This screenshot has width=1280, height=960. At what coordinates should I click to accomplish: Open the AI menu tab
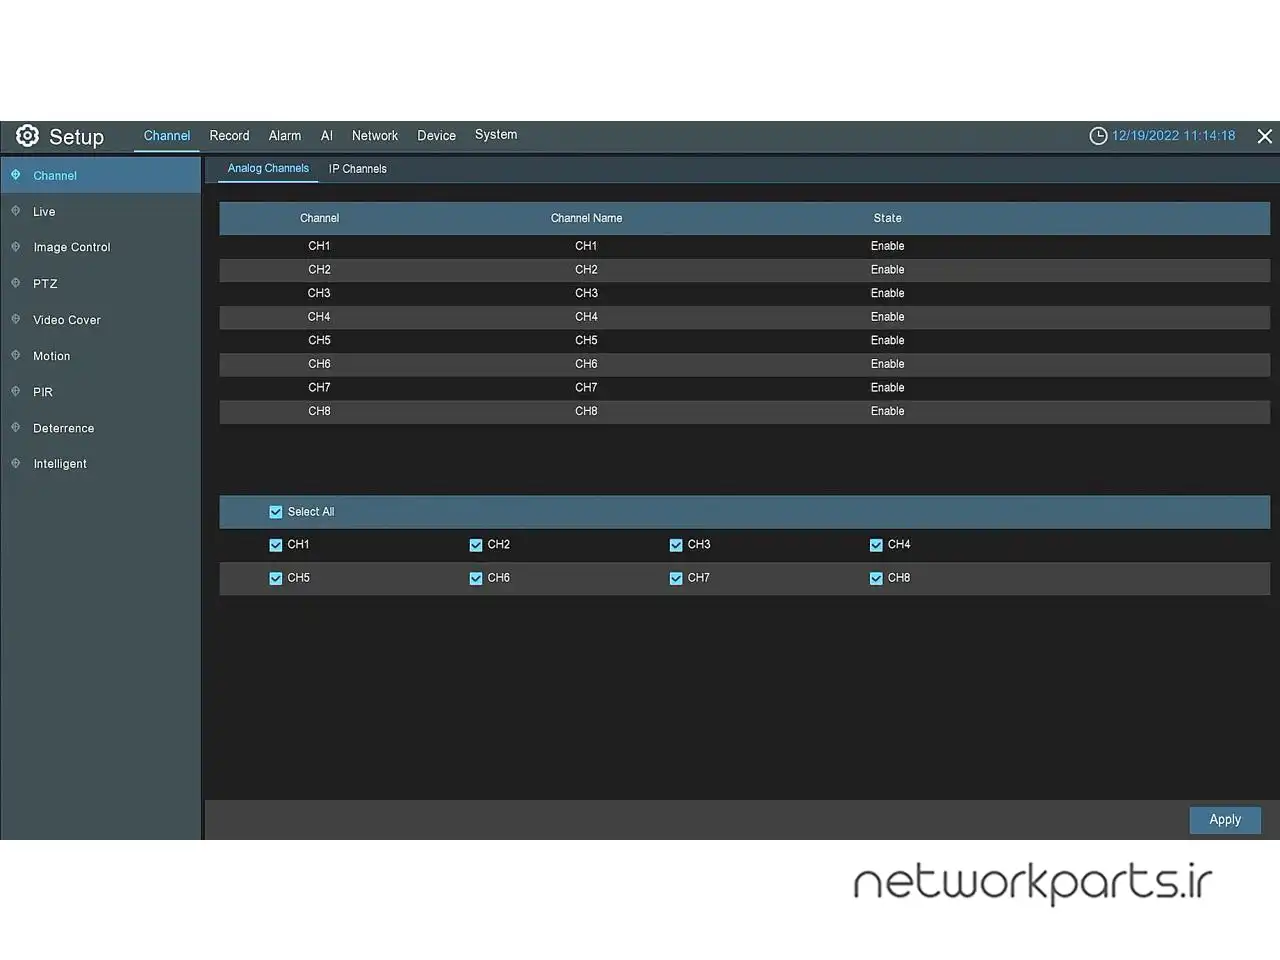pyautogui.click(x=326, y=136)
